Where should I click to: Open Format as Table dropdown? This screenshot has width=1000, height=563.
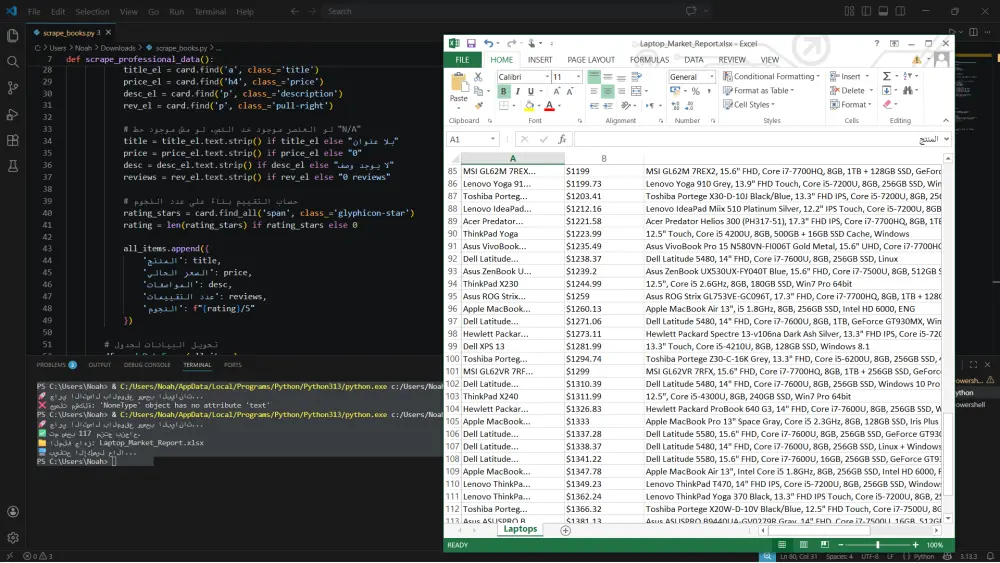click(x=758, y=91)
